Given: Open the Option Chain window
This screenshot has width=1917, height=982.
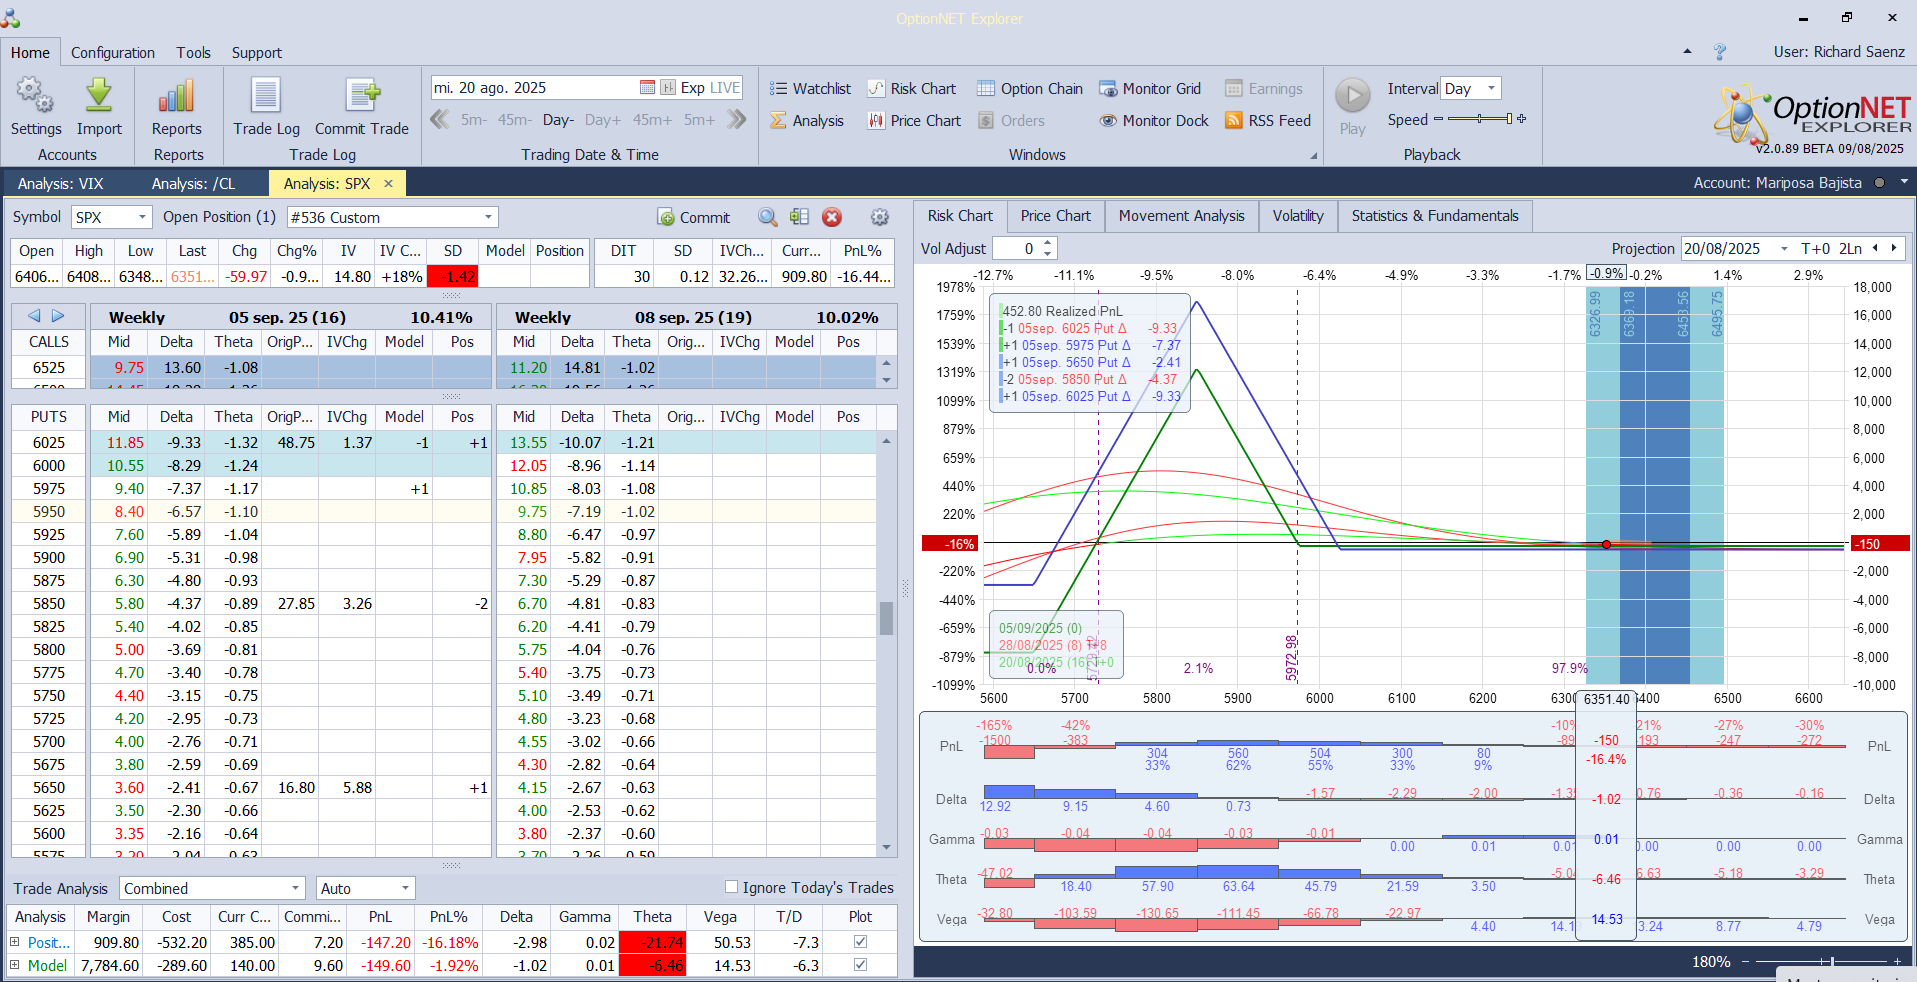Looking at the screenshot, I should click(1030, 89).
